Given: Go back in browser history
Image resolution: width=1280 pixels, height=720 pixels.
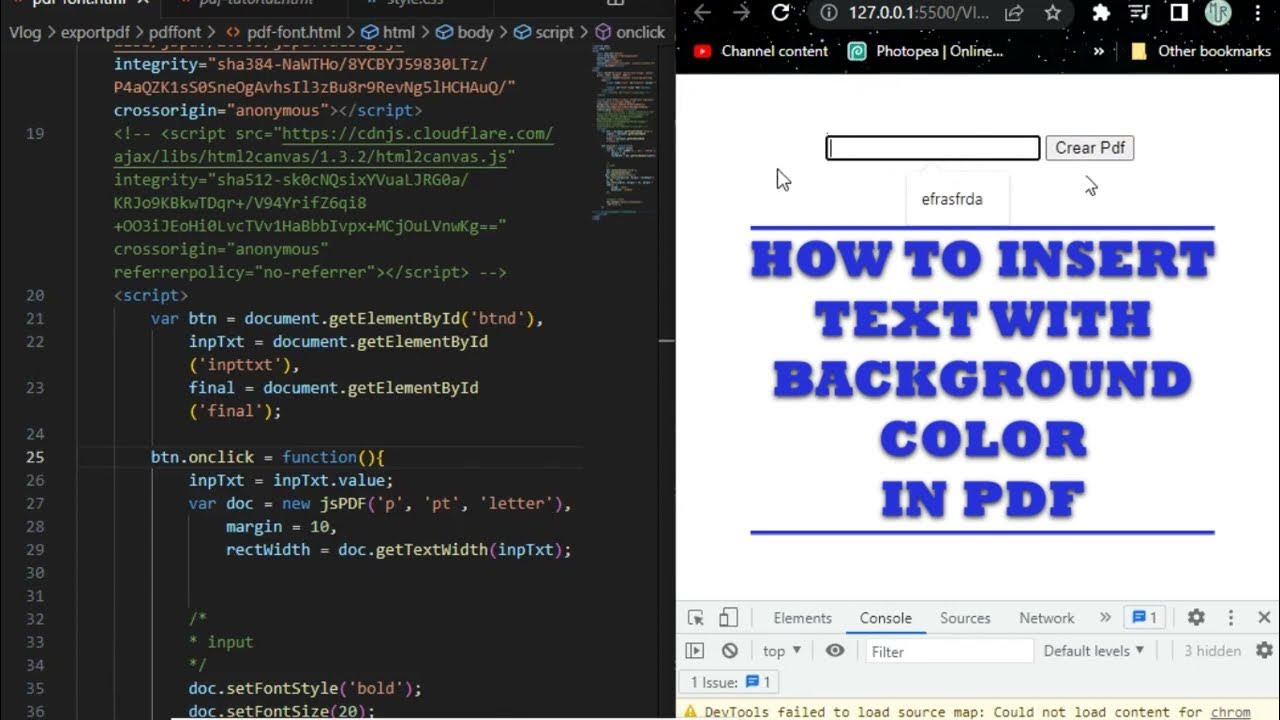Looking at the screenshot, I should [x=702, y=13].
